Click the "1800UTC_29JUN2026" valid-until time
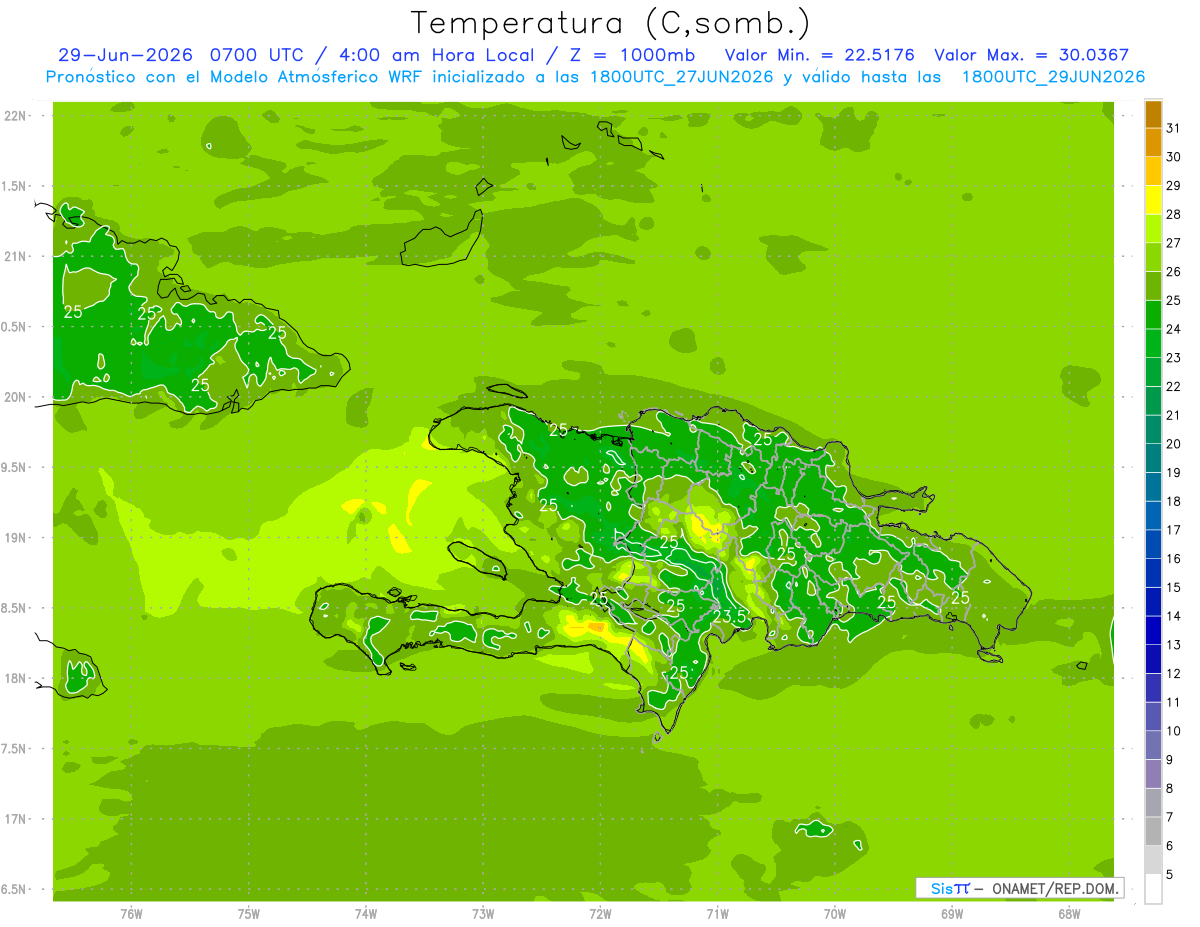 (1053, 77)
